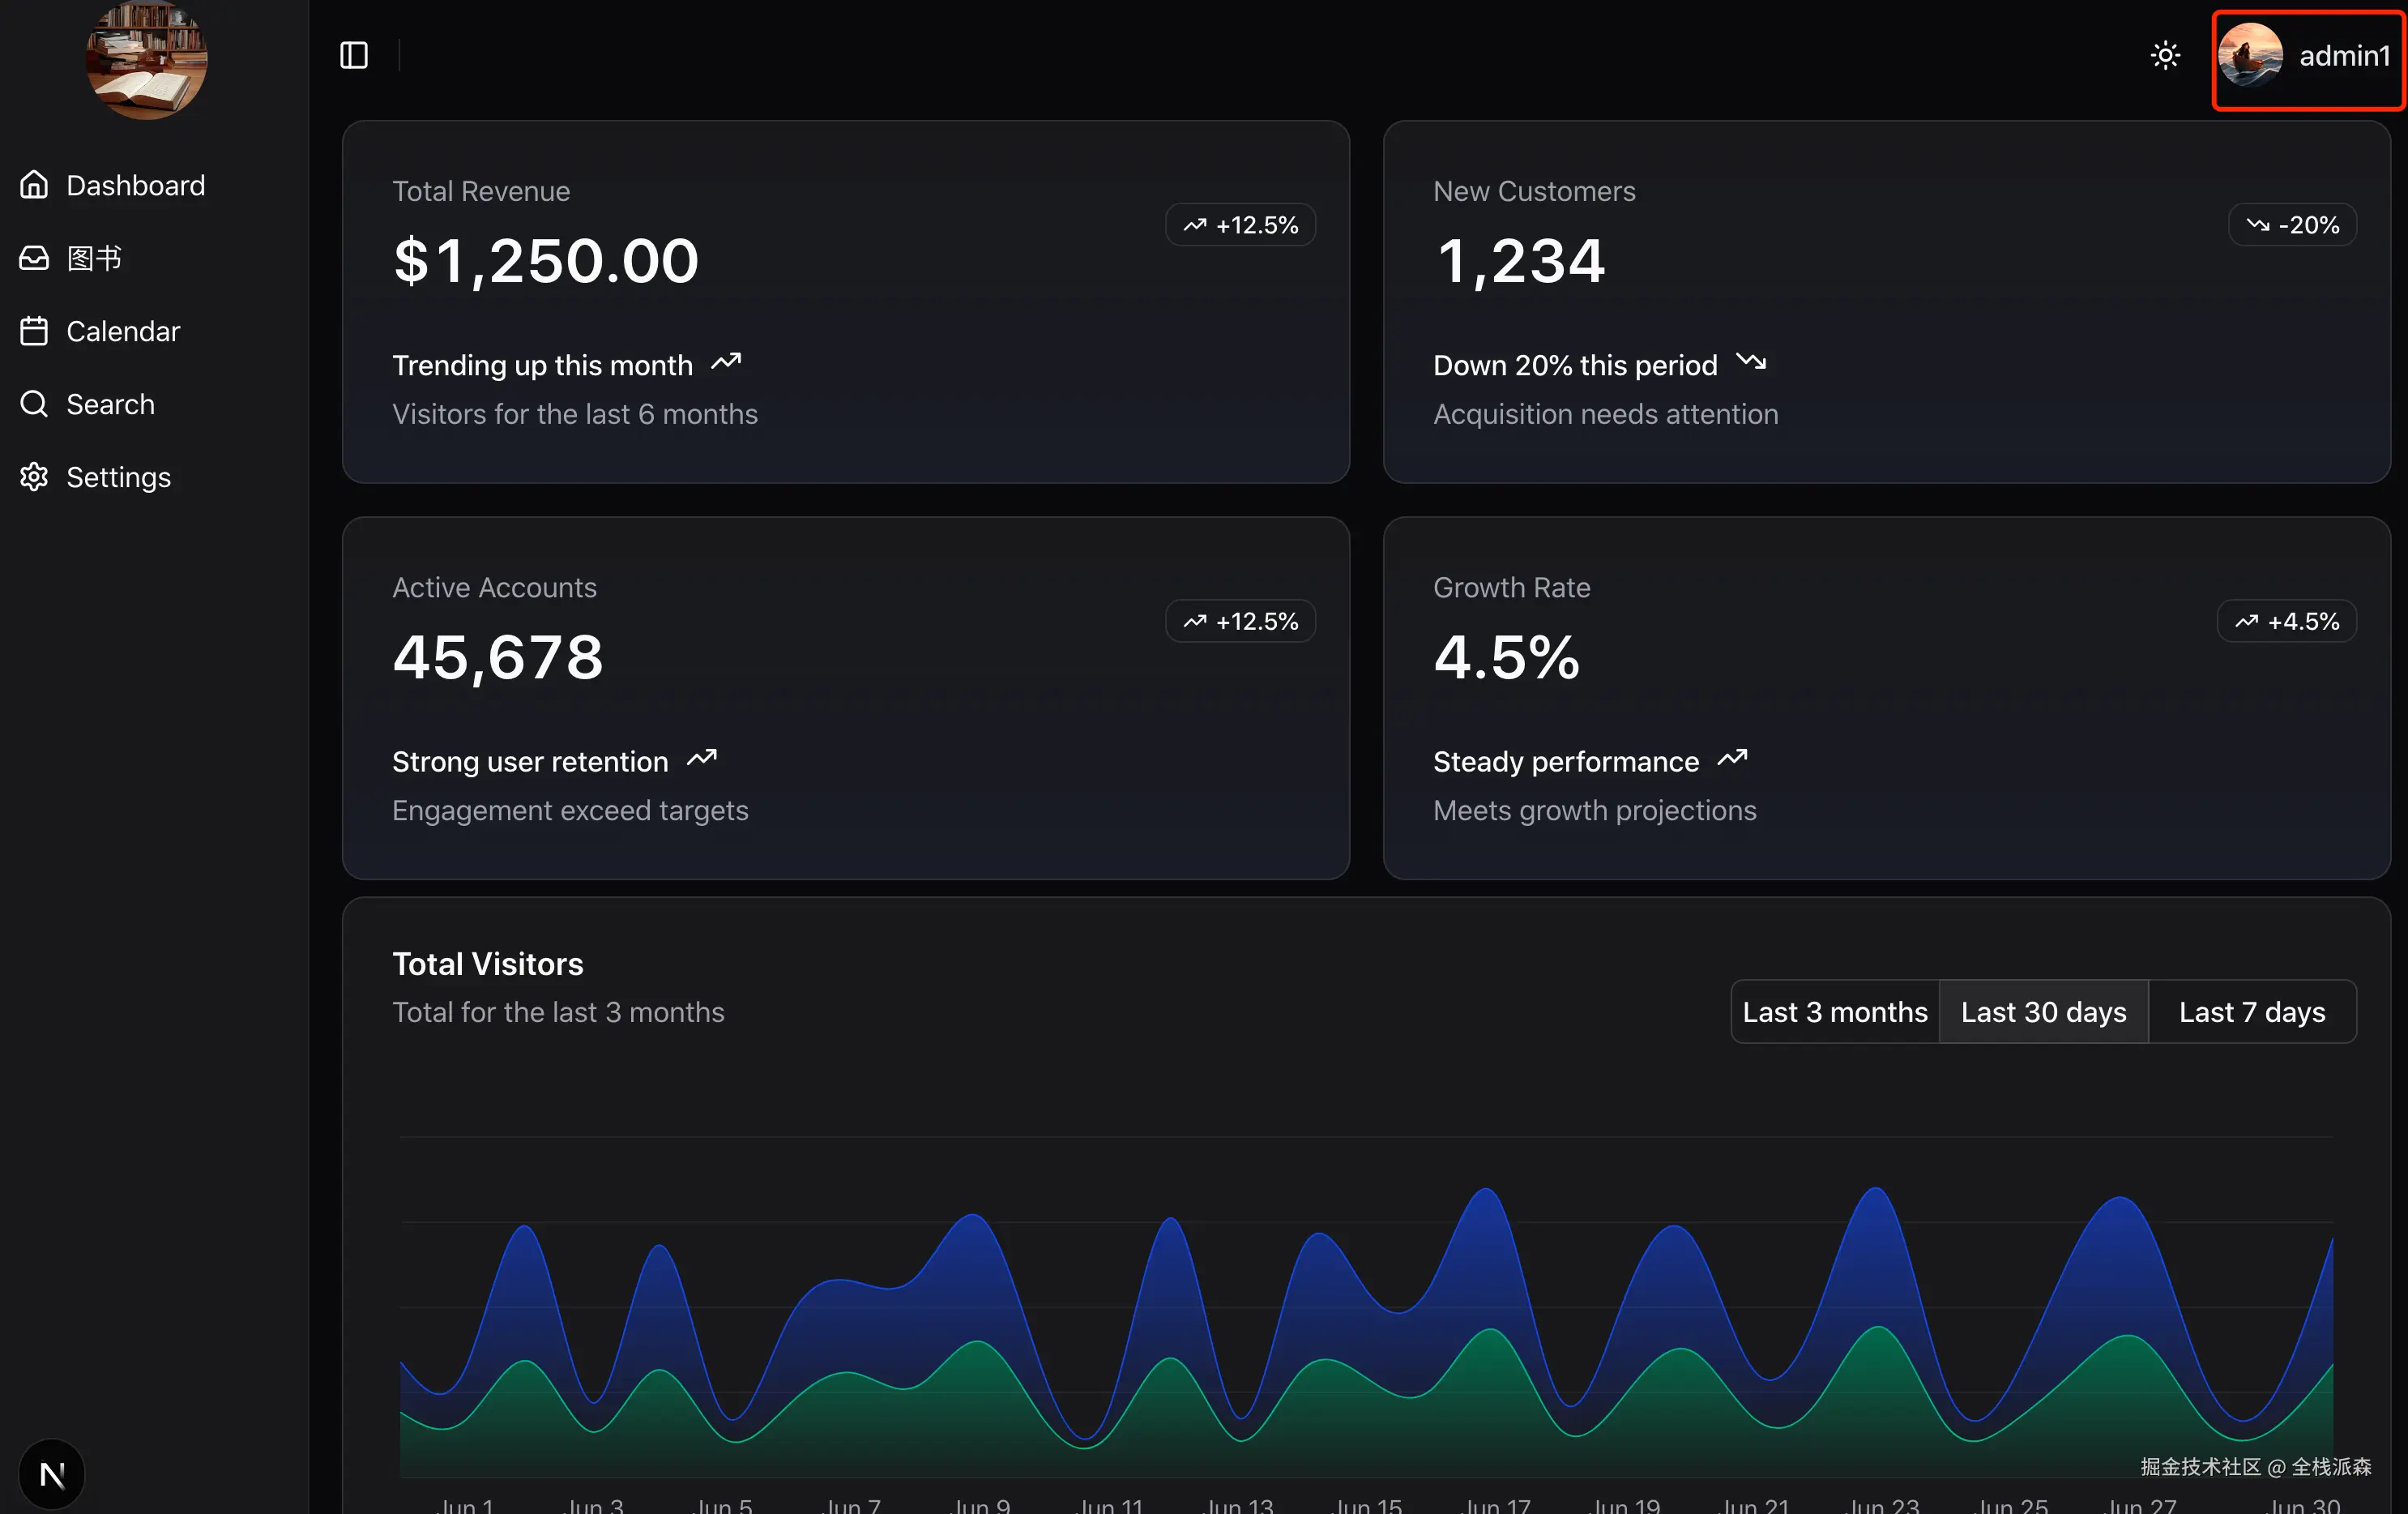Go to the Calendar menu item
The image size is (2408, 1514).
click(123, 331)
